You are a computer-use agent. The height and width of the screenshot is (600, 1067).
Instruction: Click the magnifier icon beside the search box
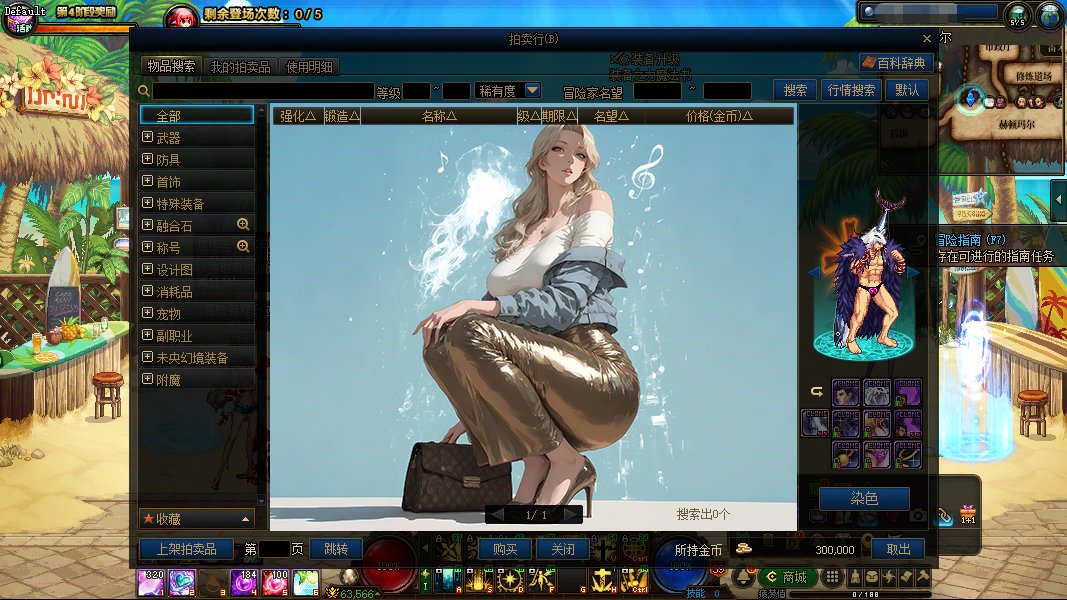144,91
